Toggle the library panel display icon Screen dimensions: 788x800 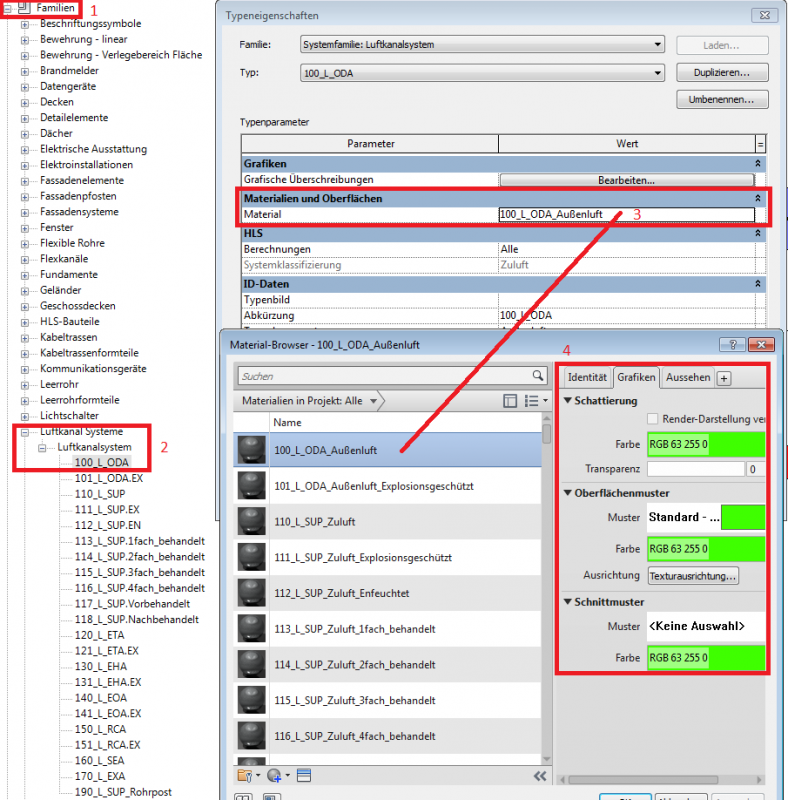click(510, 401)
